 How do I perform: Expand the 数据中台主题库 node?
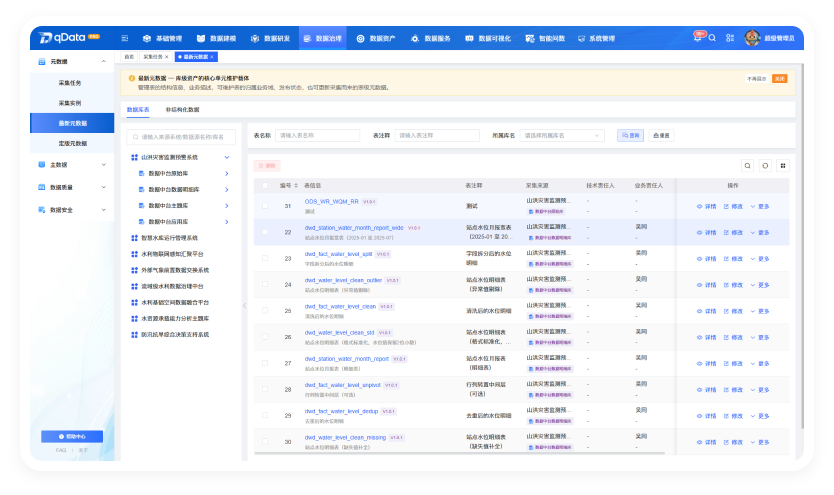[227, 206]
